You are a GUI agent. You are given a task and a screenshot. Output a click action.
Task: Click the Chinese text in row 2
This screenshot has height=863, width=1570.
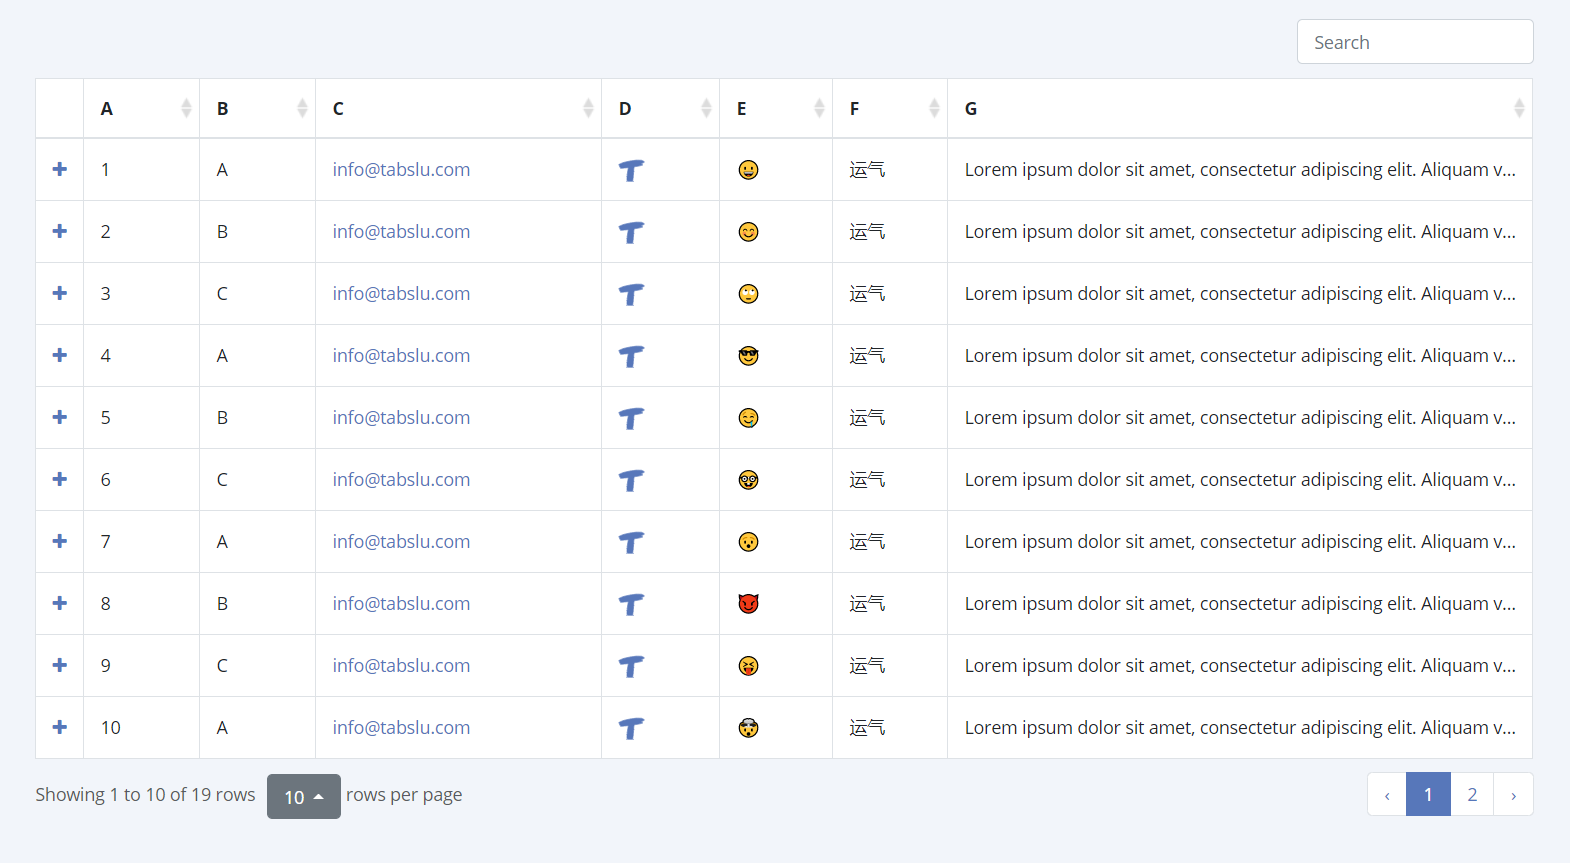pyautogui.click(x=867, y=232)
